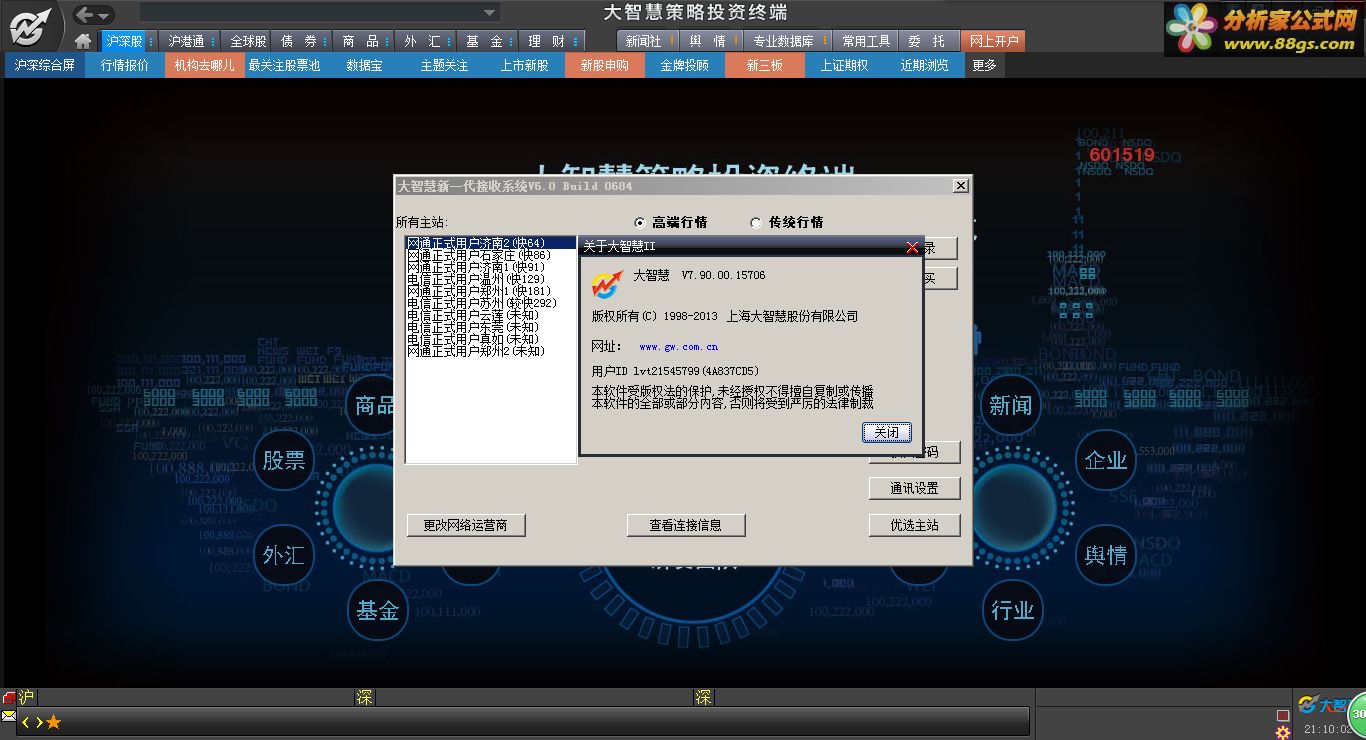Open the 舆情 circular icon

(1106, 555)
